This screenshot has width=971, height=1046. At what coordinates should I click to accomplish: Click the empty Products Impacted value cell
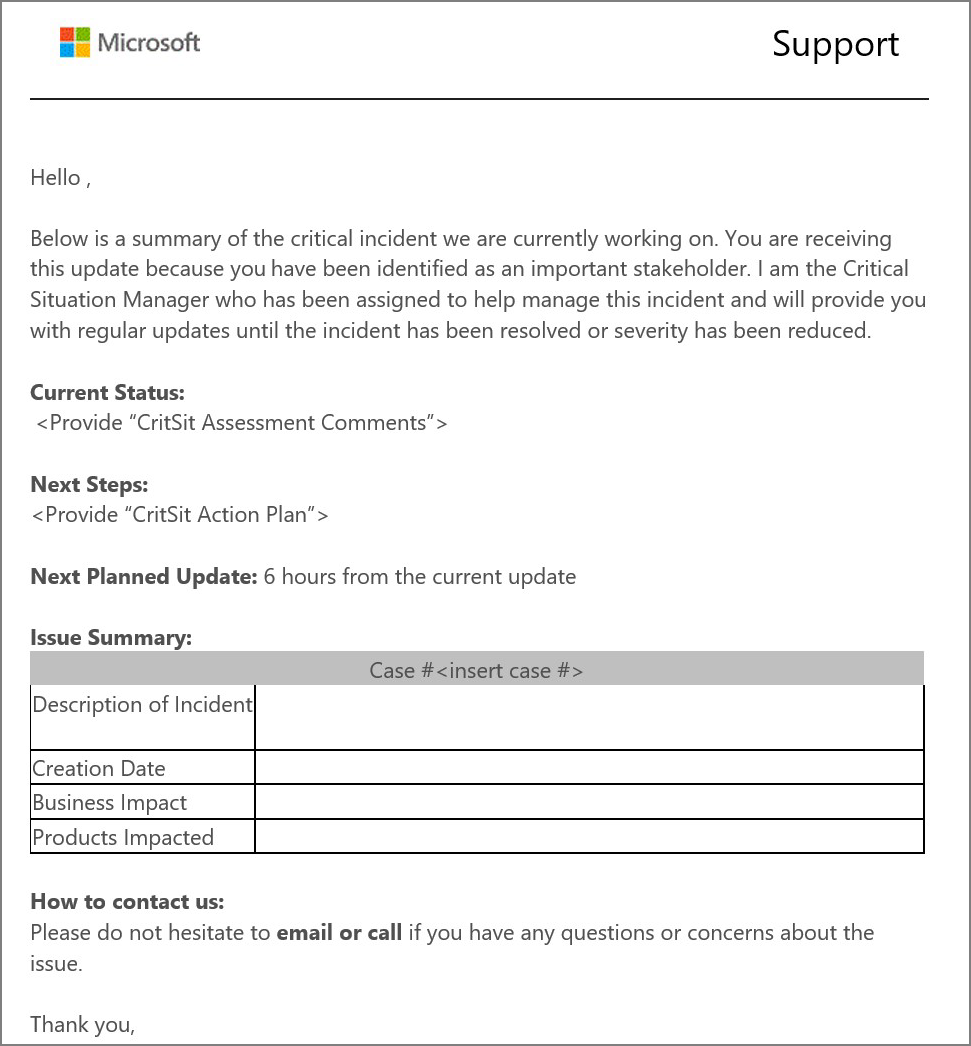click(589, 836)
